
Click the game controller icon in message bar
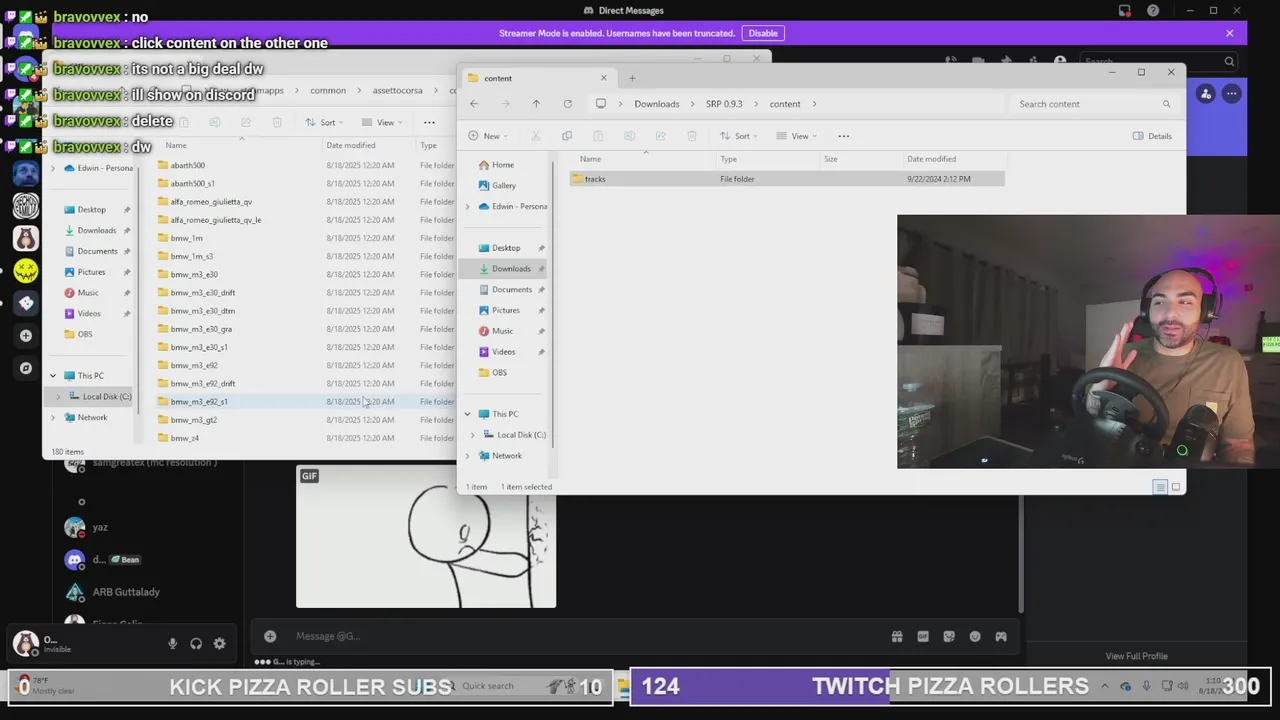click(1001, 636)
